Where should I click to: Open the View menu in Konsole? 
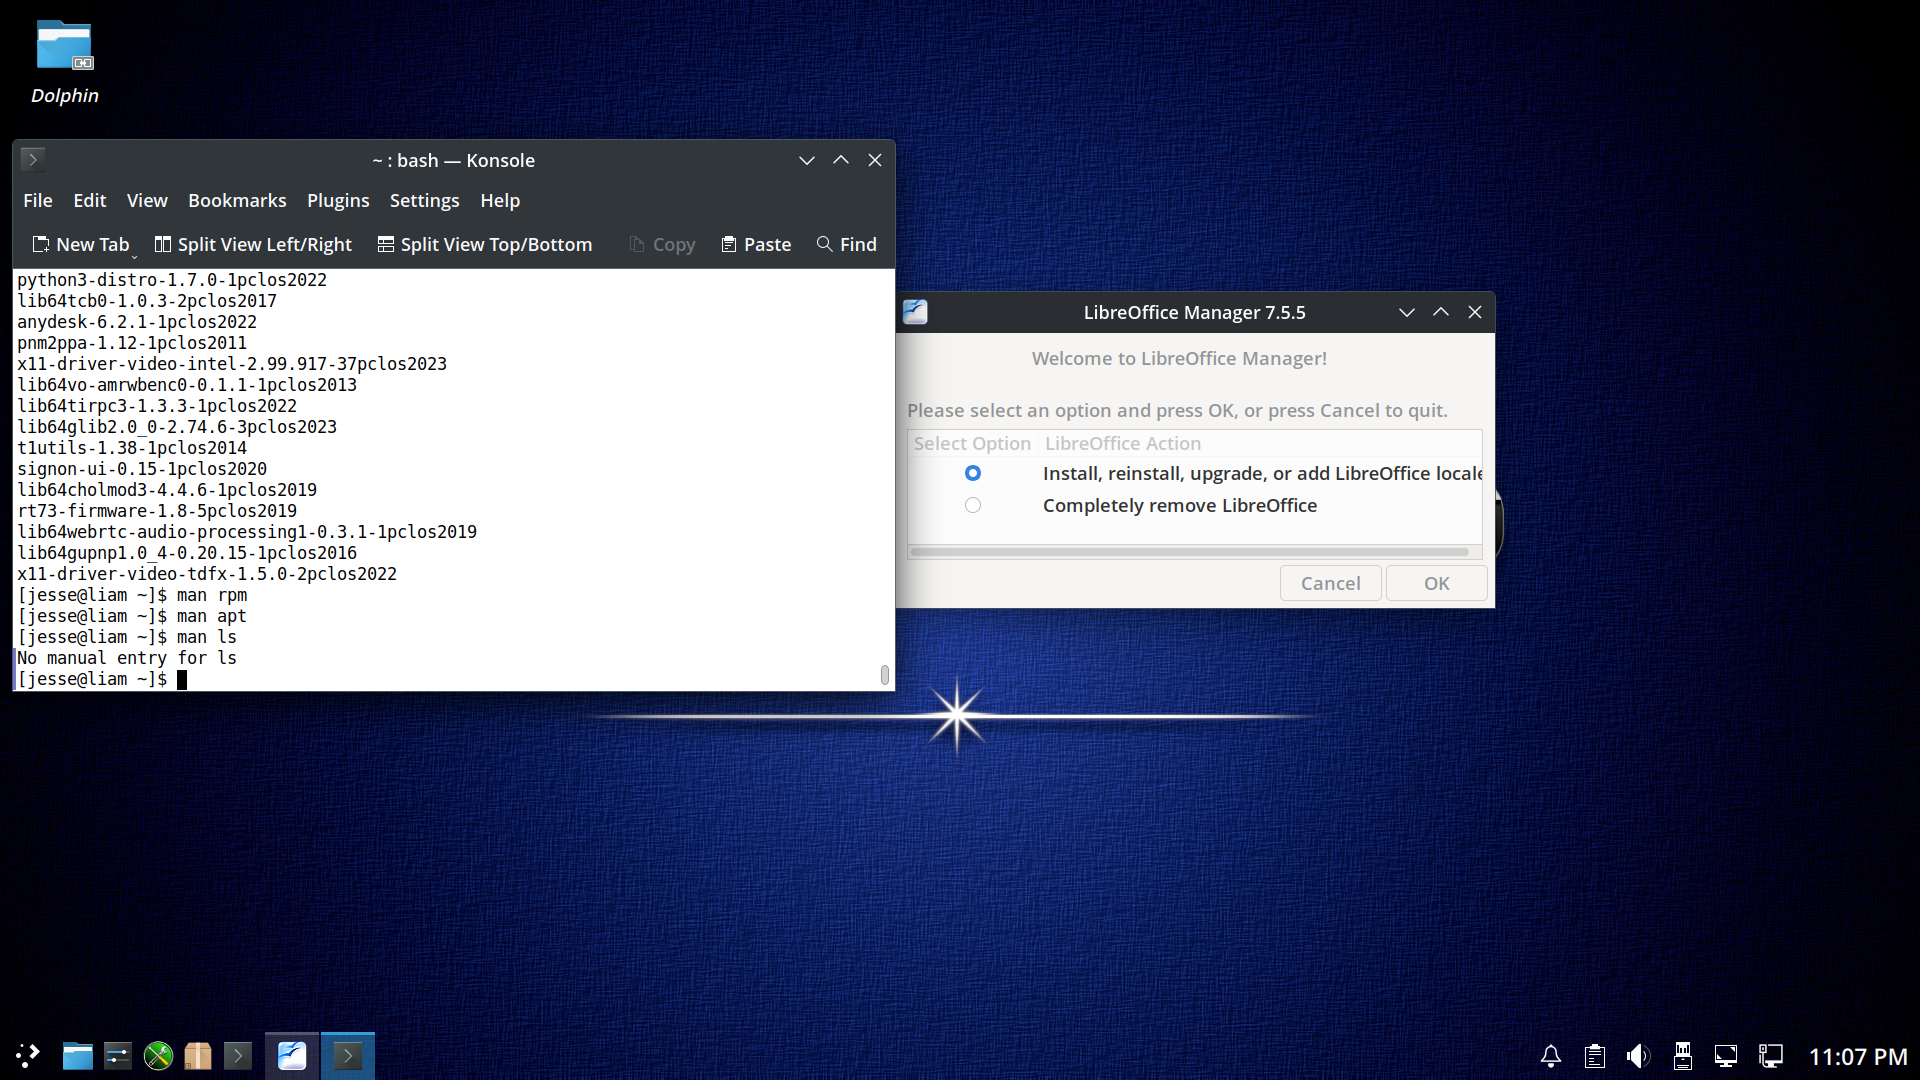click(x=147, y=200)
